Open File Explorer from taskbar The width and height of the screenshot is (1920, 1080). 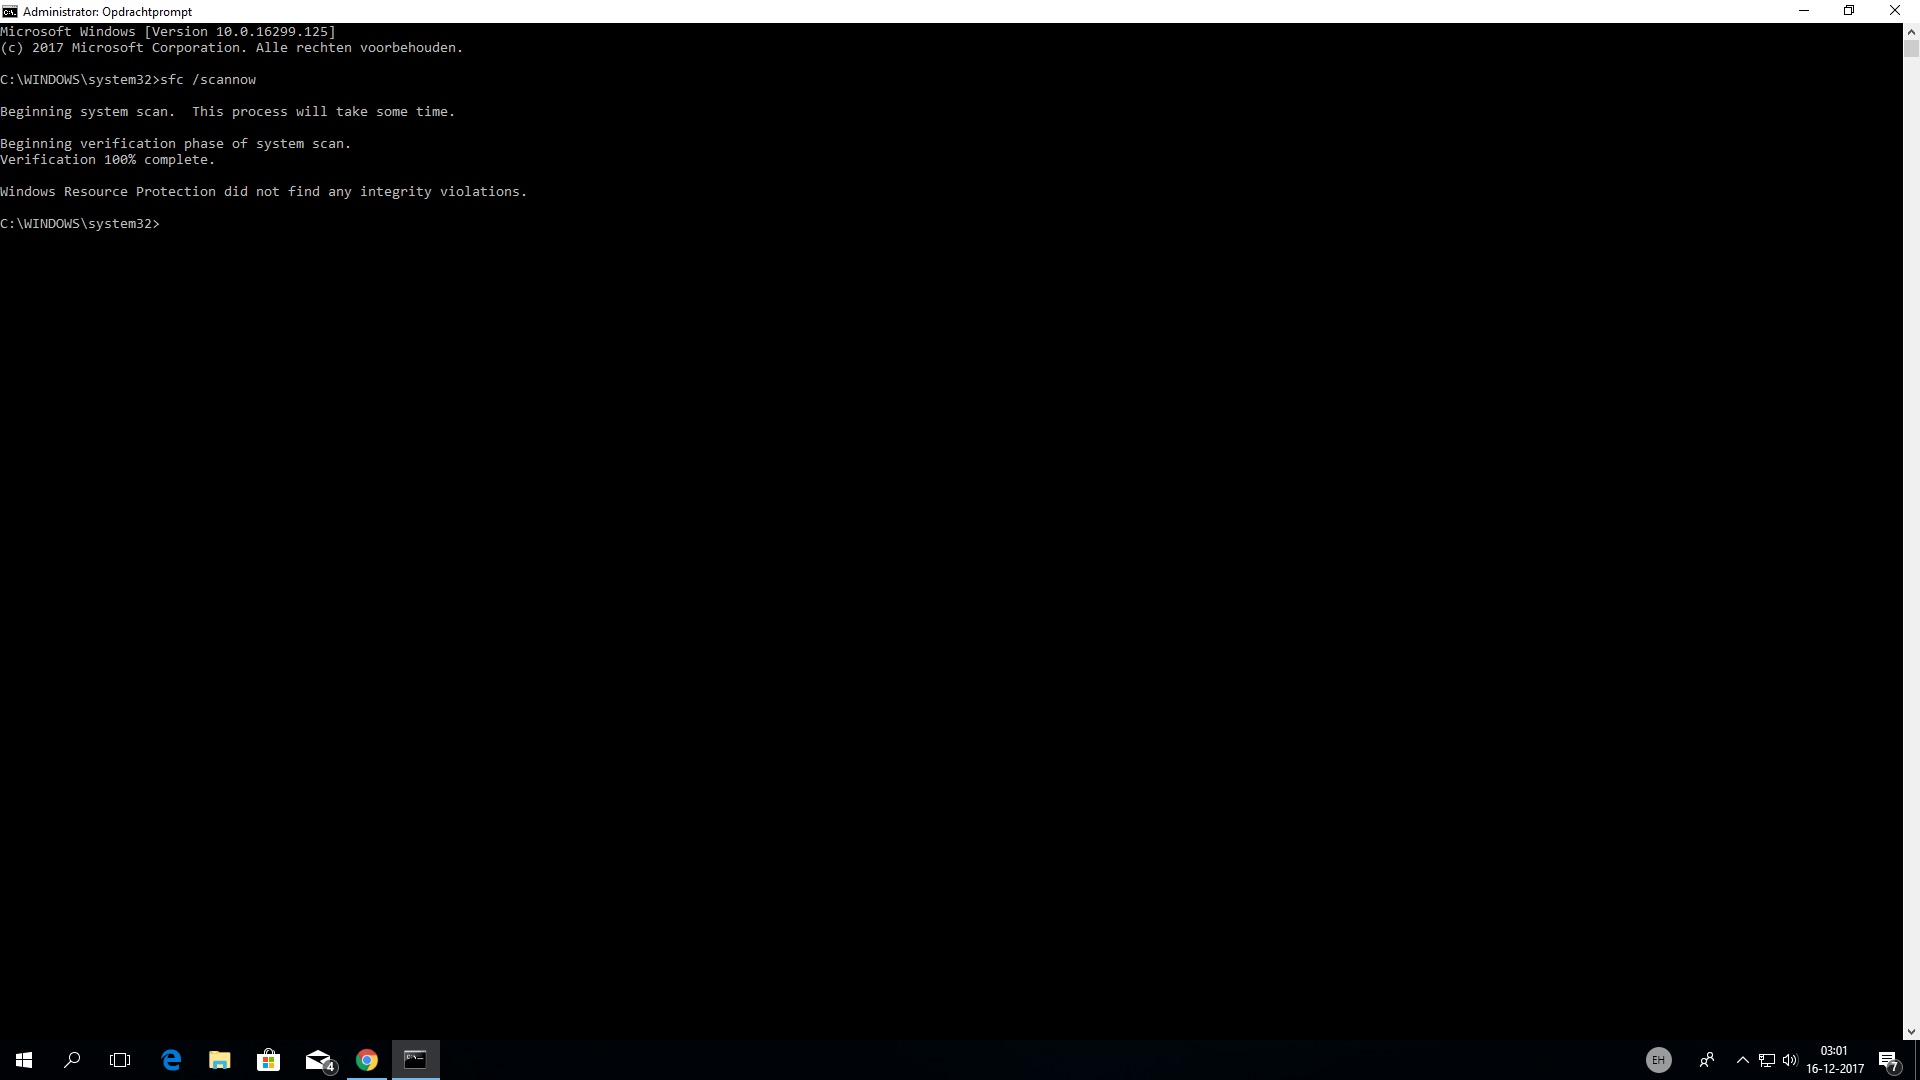pos(219,1060)
